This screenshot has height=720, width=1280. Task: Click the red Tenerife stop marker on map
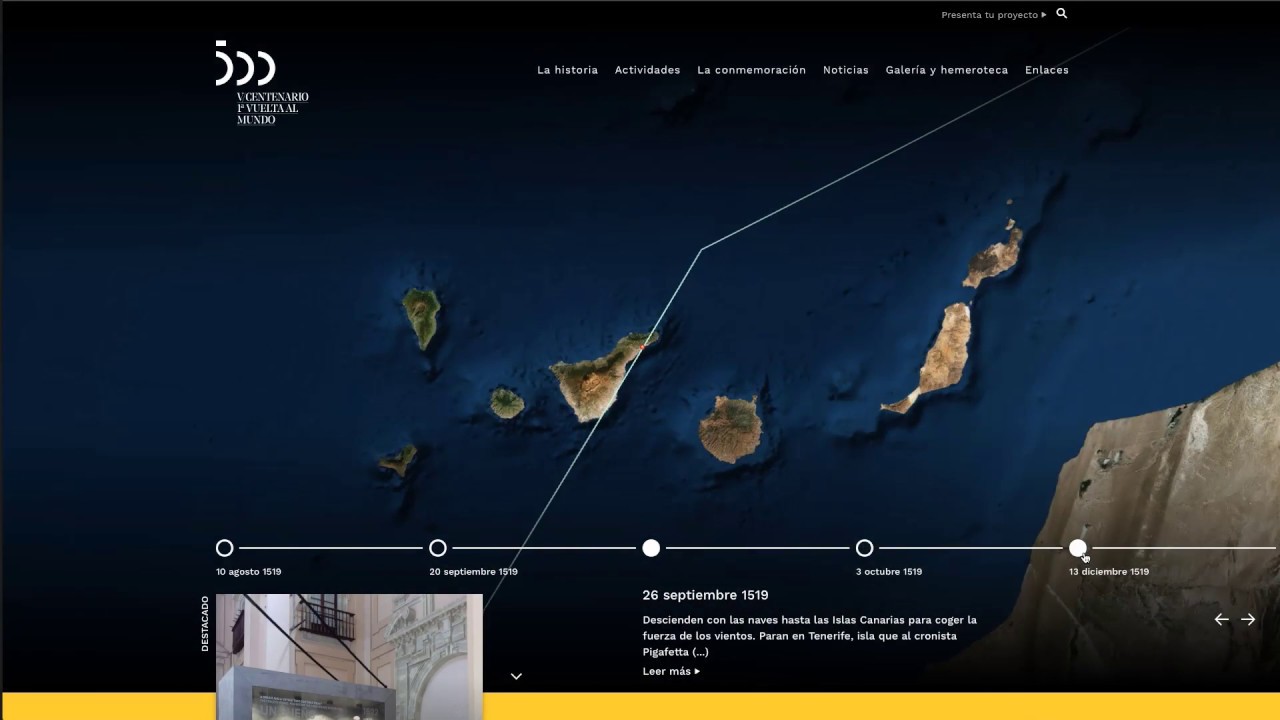(642, 347)
